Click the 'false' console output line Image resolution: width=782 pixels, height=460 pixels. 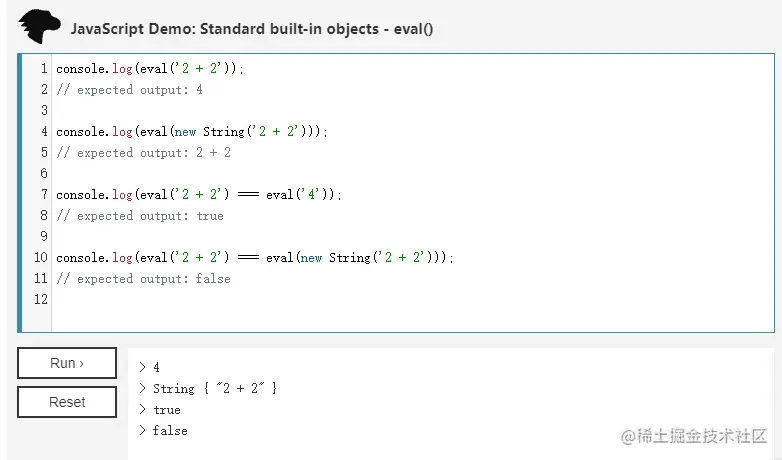(x=169, y=431)
